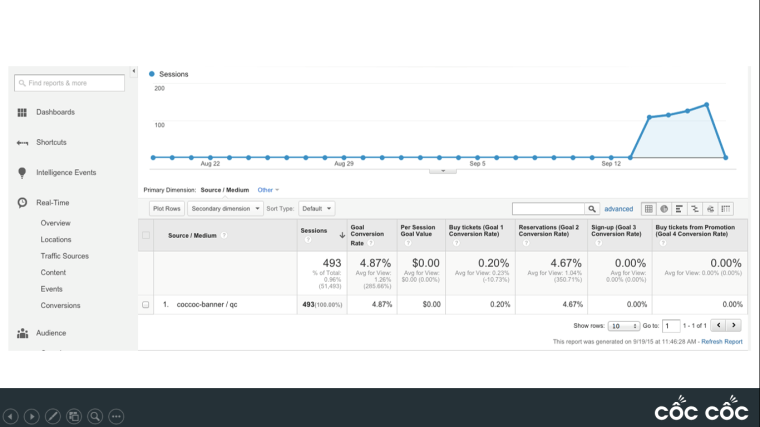Click the Real-Time clock icon
This screenshot has width=760, height=427.
(22, 203)
